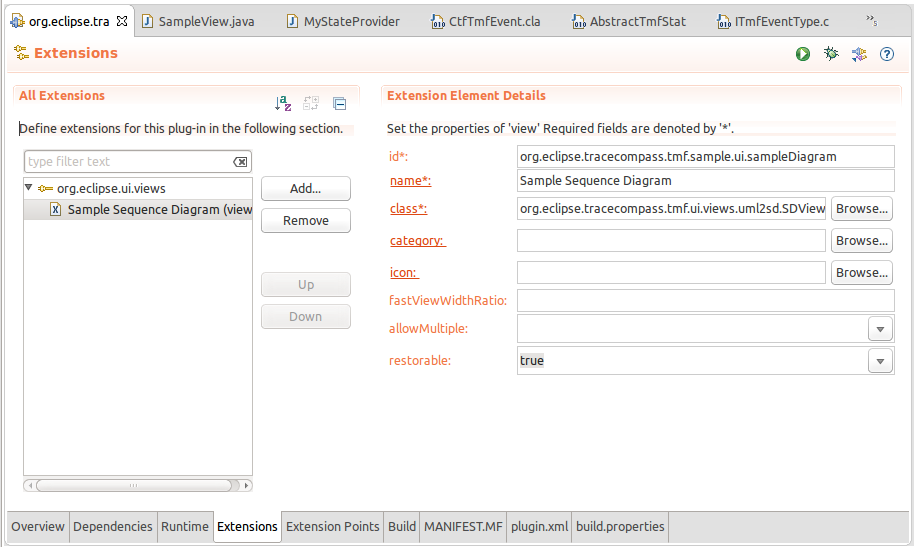Click the collapse all extensions icon

(x=339, y=103)
